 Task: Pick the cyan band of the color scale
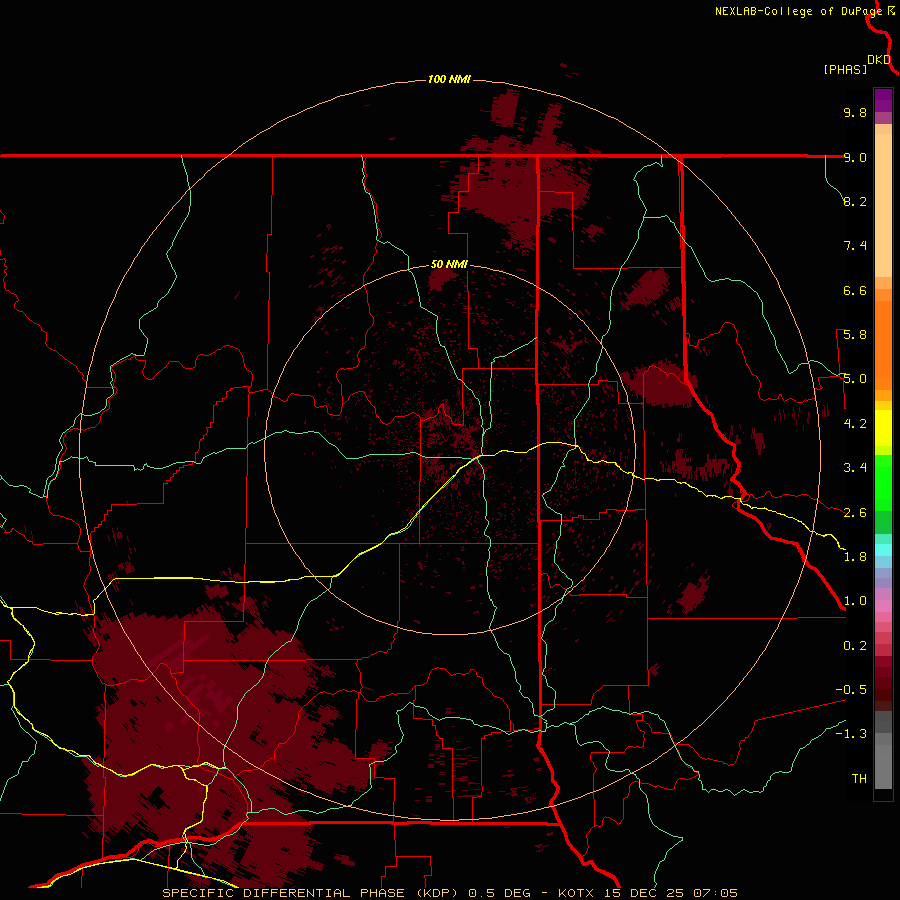[883, 550]
